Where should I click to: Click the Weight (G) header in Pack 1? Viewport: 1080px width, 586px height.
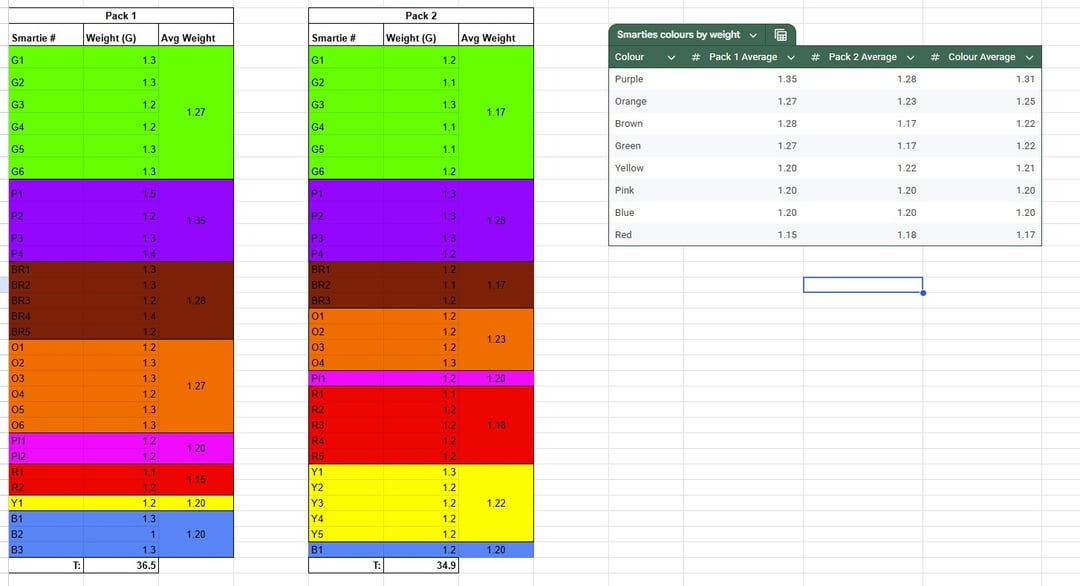[111, 38]
